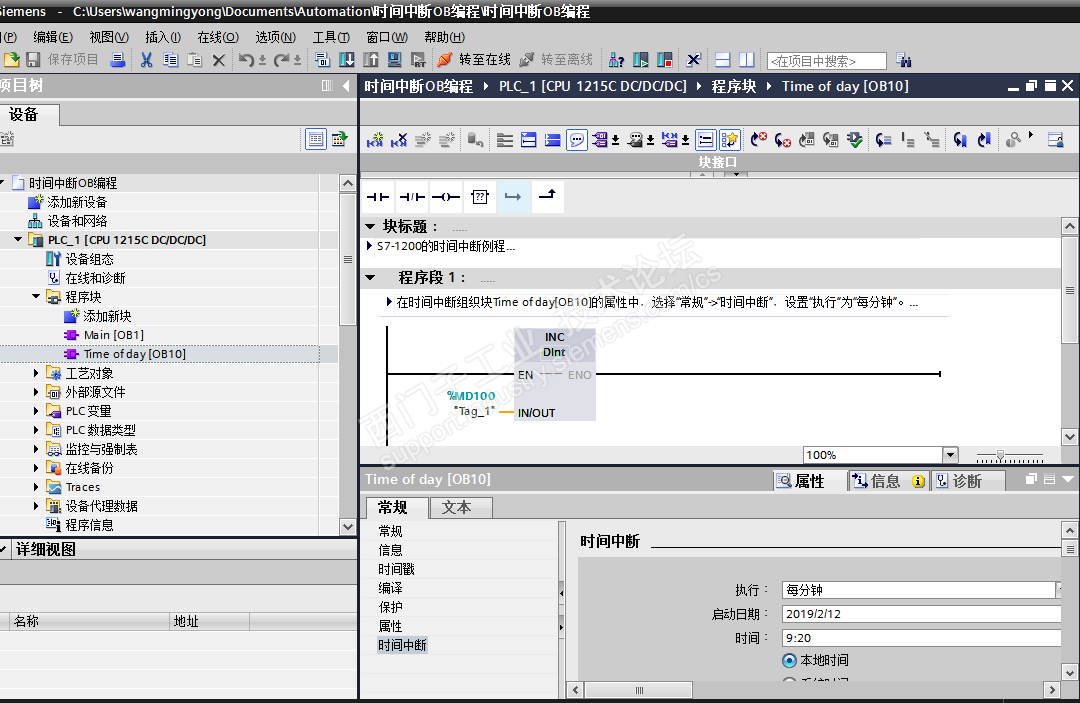Click the 设备 tab in project tree
Viewport: 1080px width, 703px height.
30,114
